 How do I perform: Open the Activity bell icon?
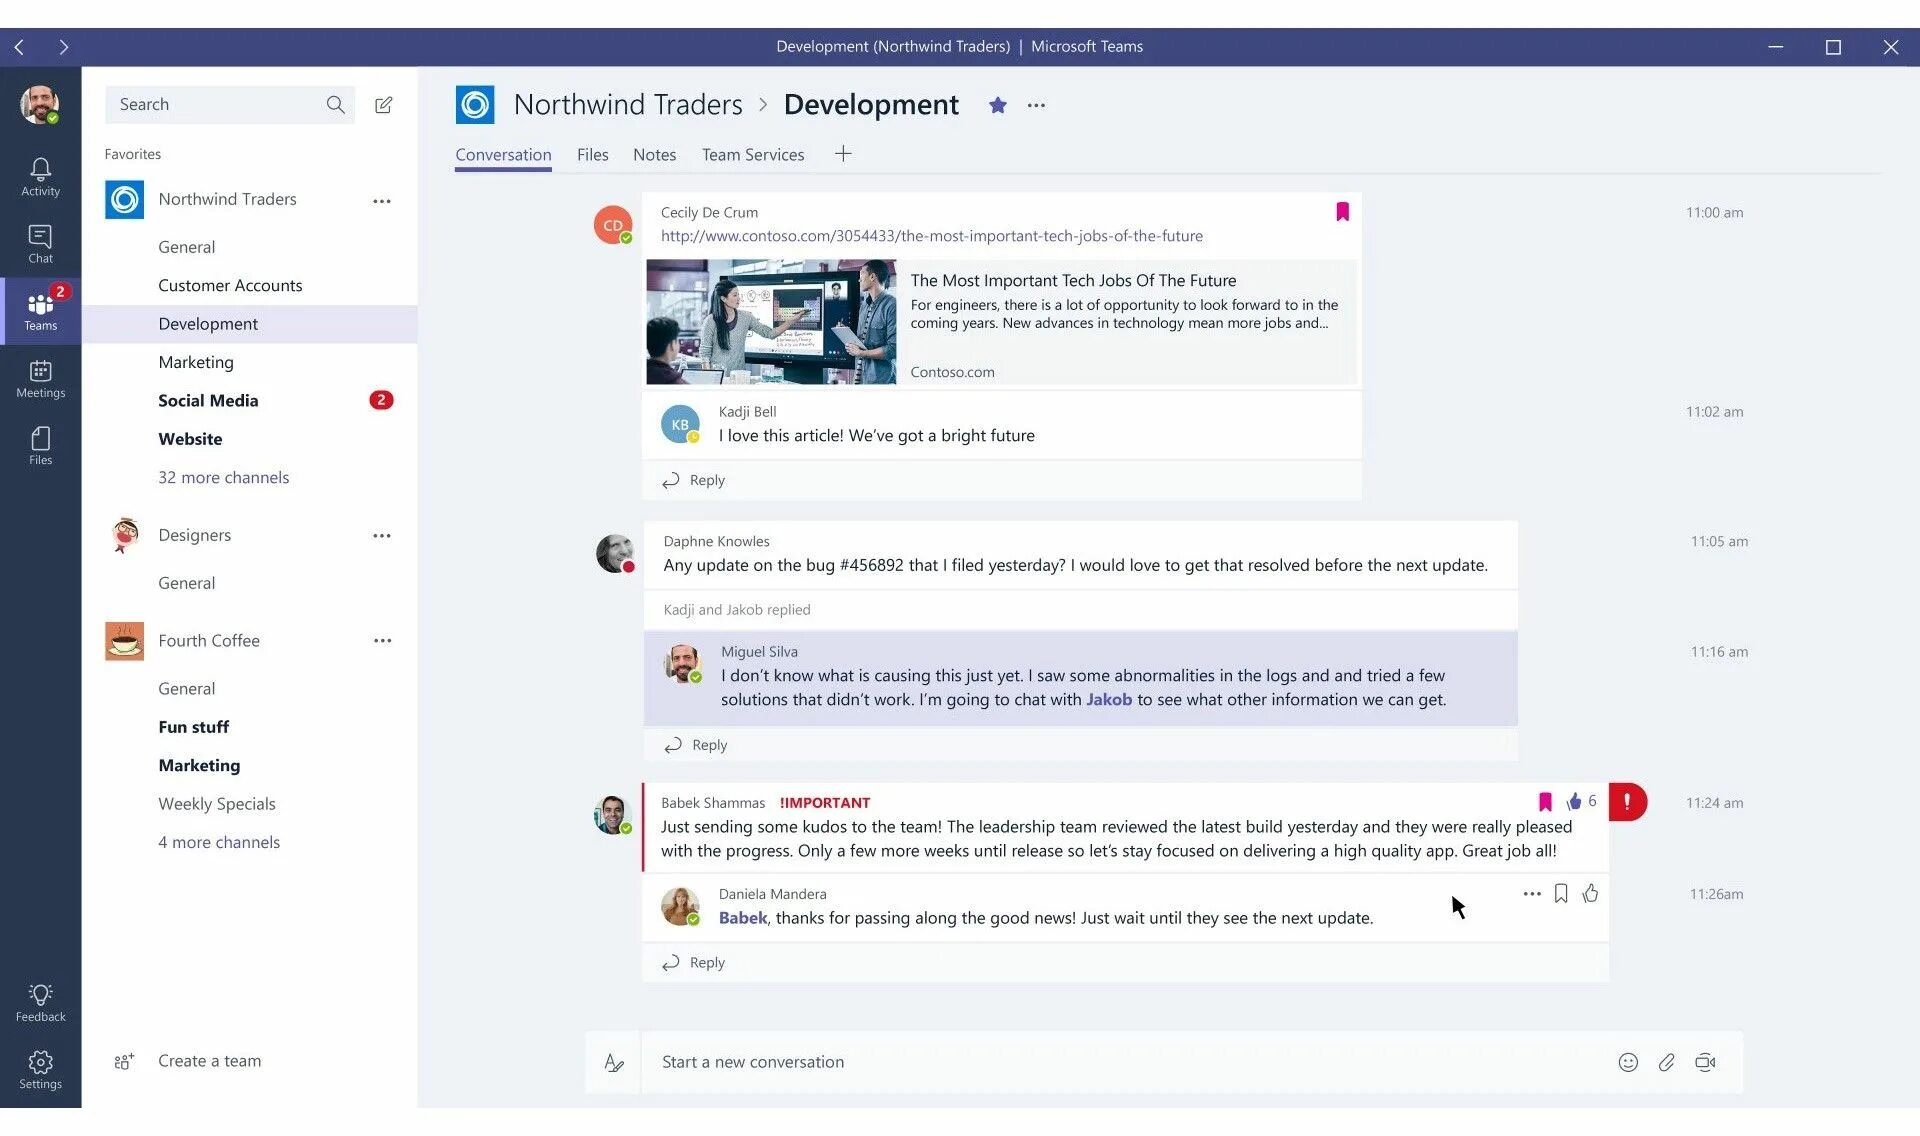[x=40, y=177]
